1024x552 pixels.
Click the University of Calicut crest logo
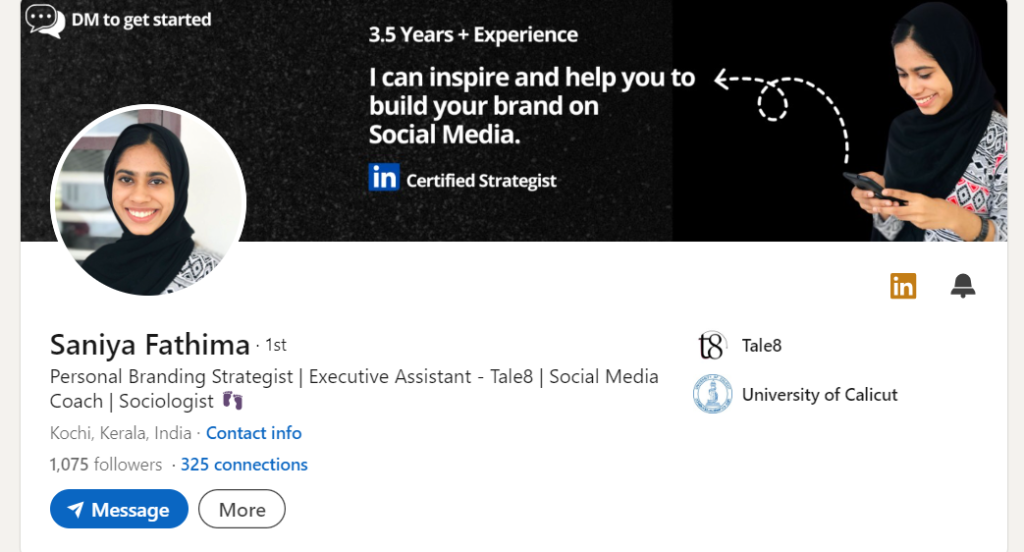(712, 395)
